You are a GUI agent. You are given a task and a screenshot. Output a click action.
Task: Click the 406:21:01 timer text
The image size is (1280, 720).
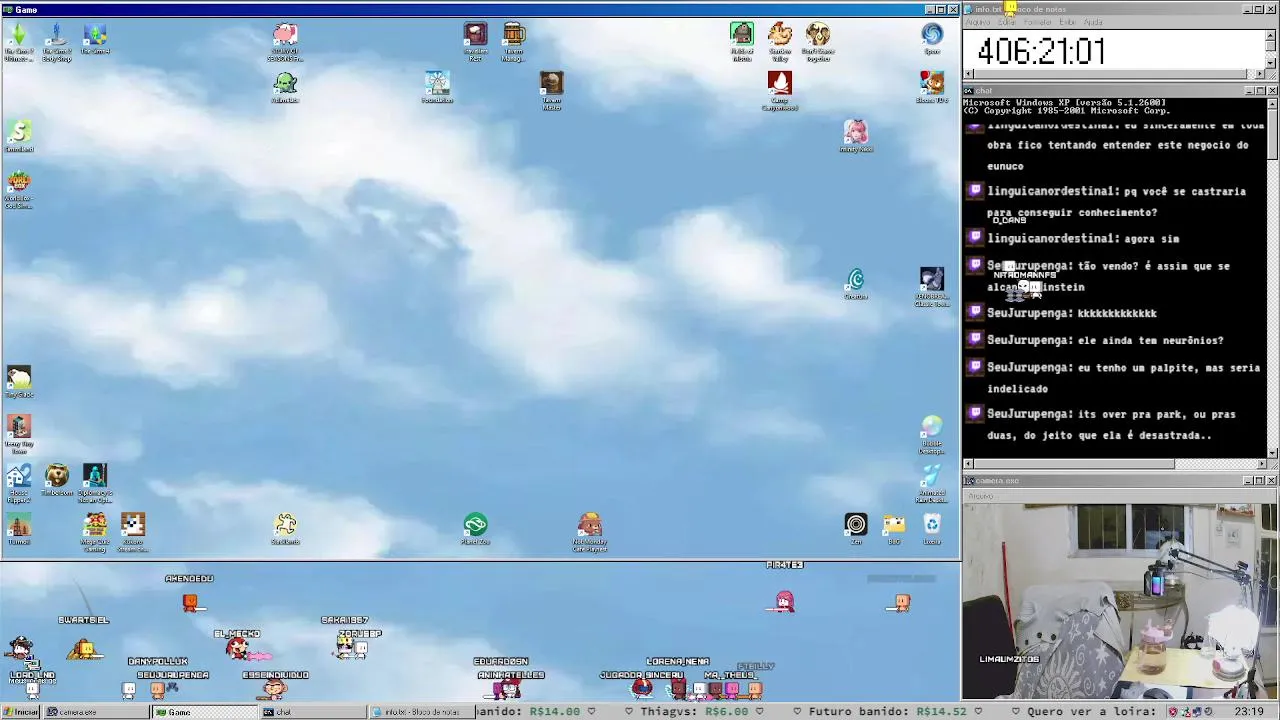point(1041,52)
